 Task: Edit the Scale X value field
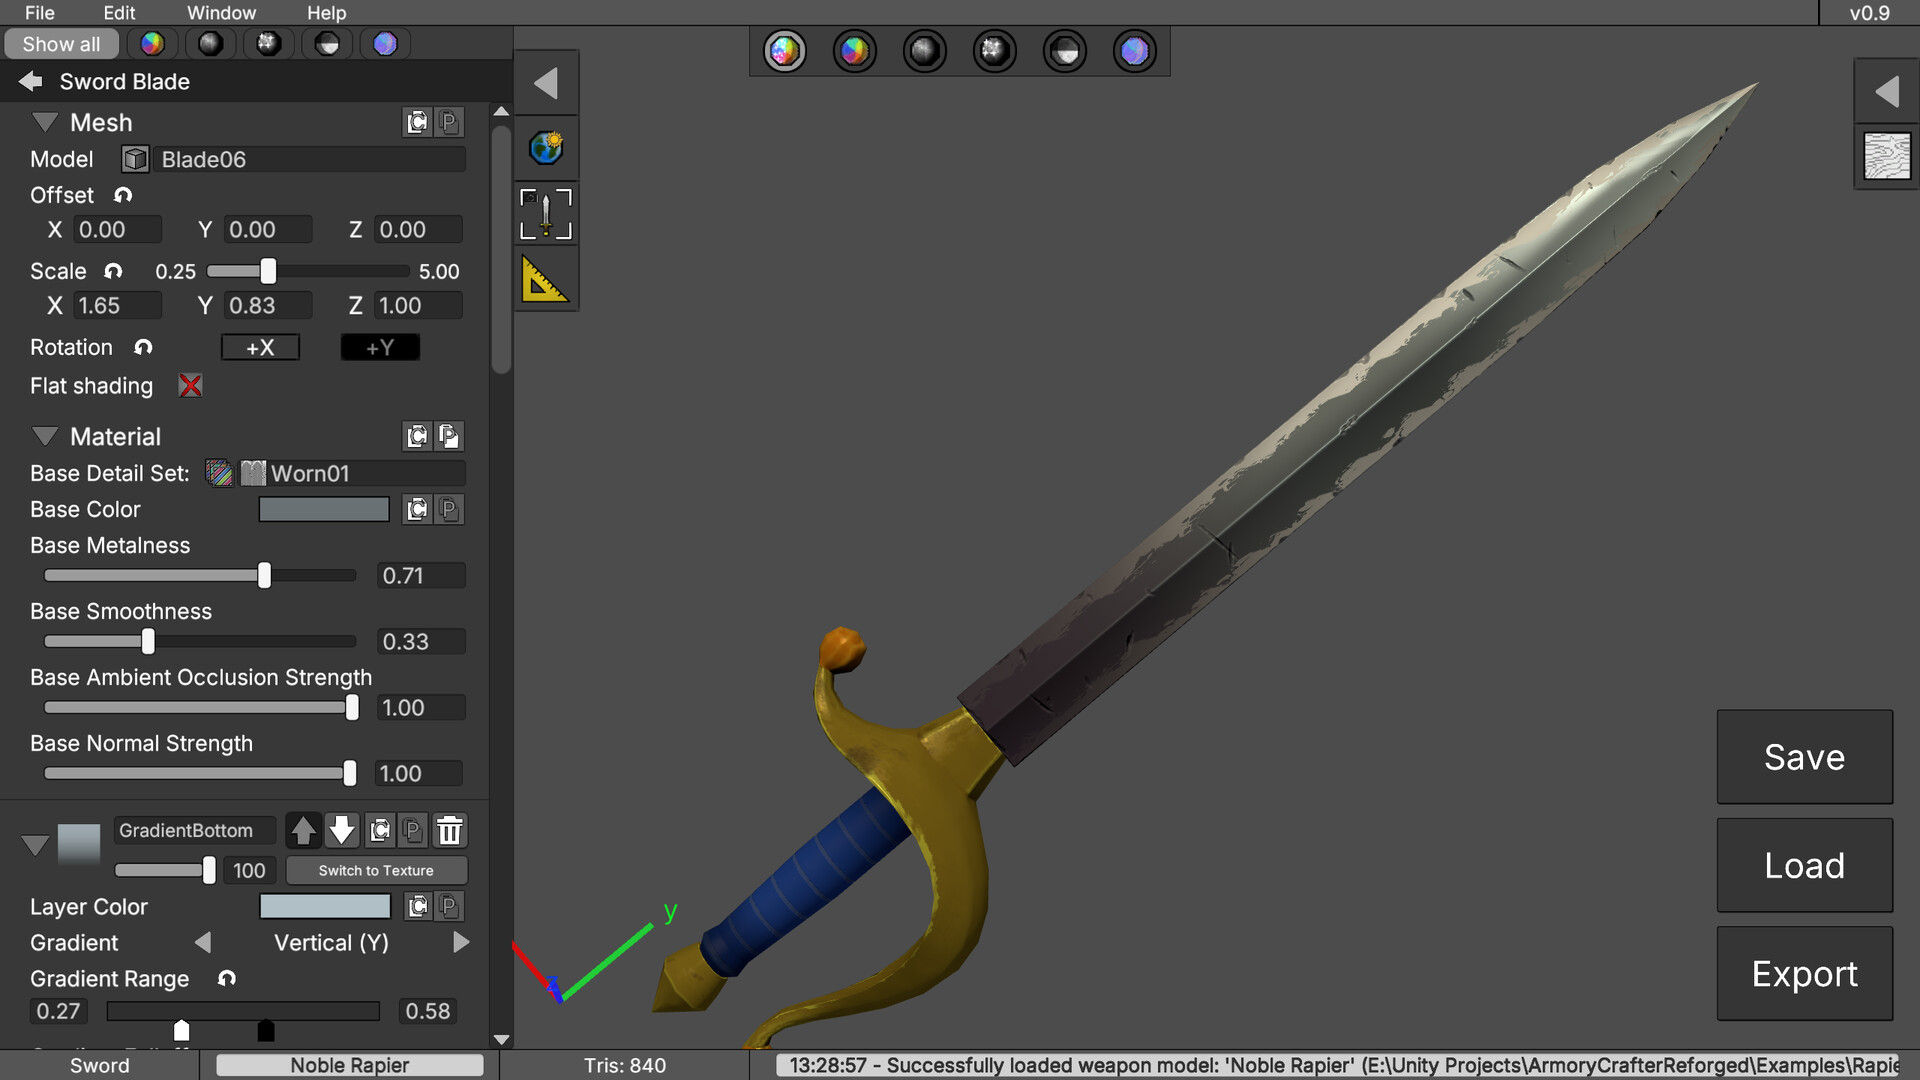[x=117, y=305]
